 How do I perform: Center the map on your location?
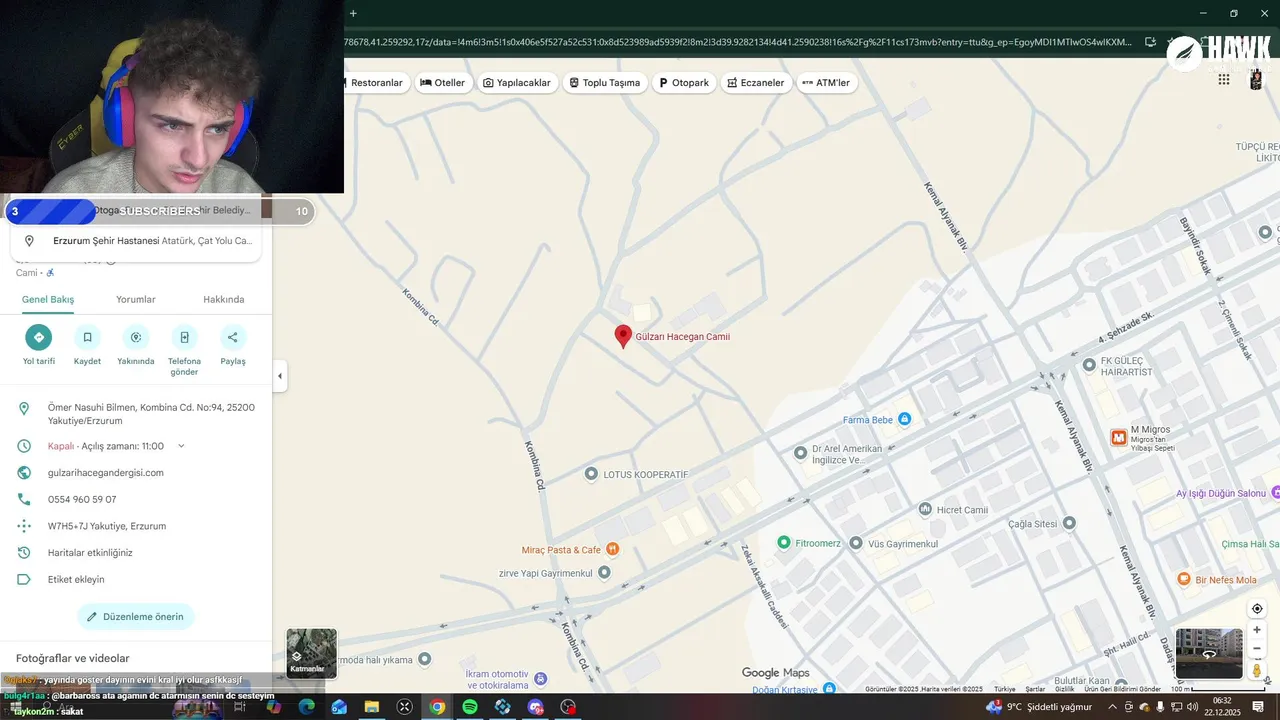[1257, 609]
